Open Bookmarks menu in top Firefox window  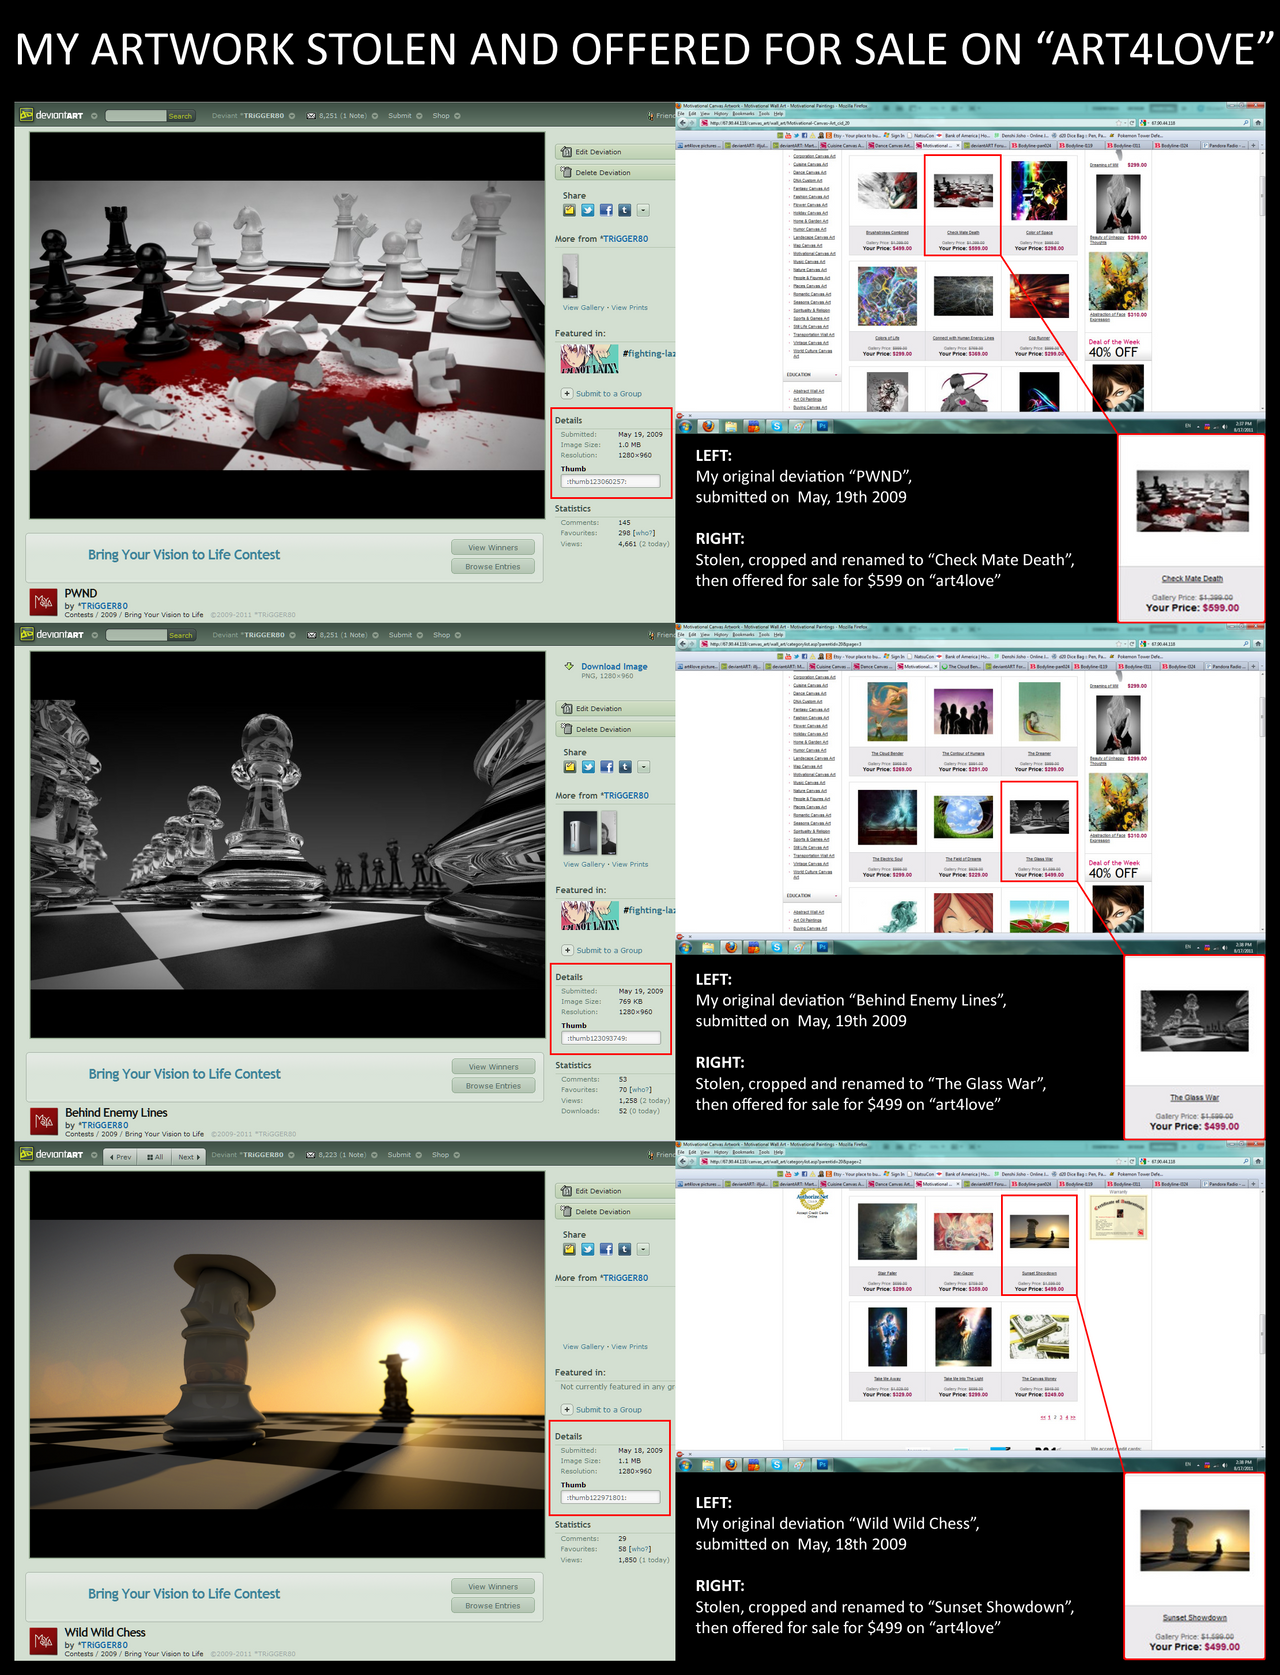tap(743, 114)
